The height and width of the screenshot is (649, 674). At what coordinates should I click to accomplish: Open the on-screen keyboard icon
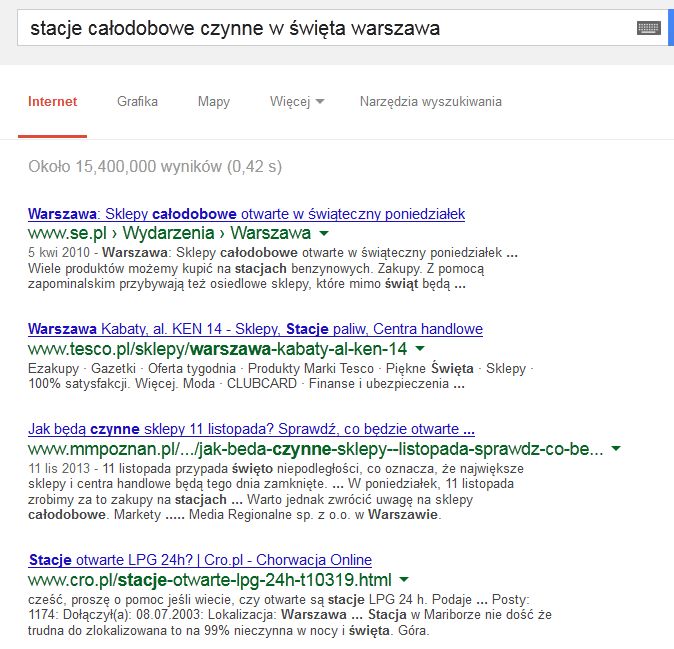(649, 28)
